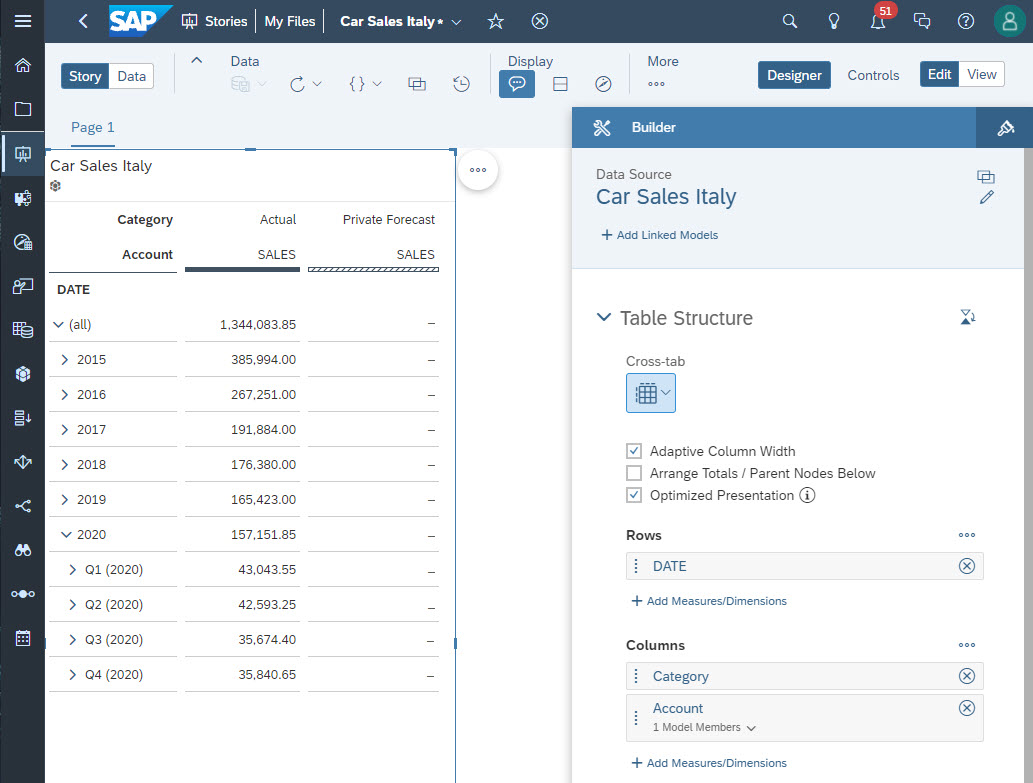Collapse the 2020 row

(x=65, y=535)
